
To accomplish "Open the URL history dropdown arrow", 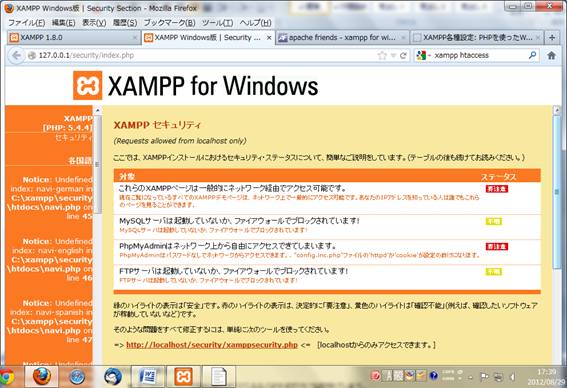I will click(x=393, y=56).
